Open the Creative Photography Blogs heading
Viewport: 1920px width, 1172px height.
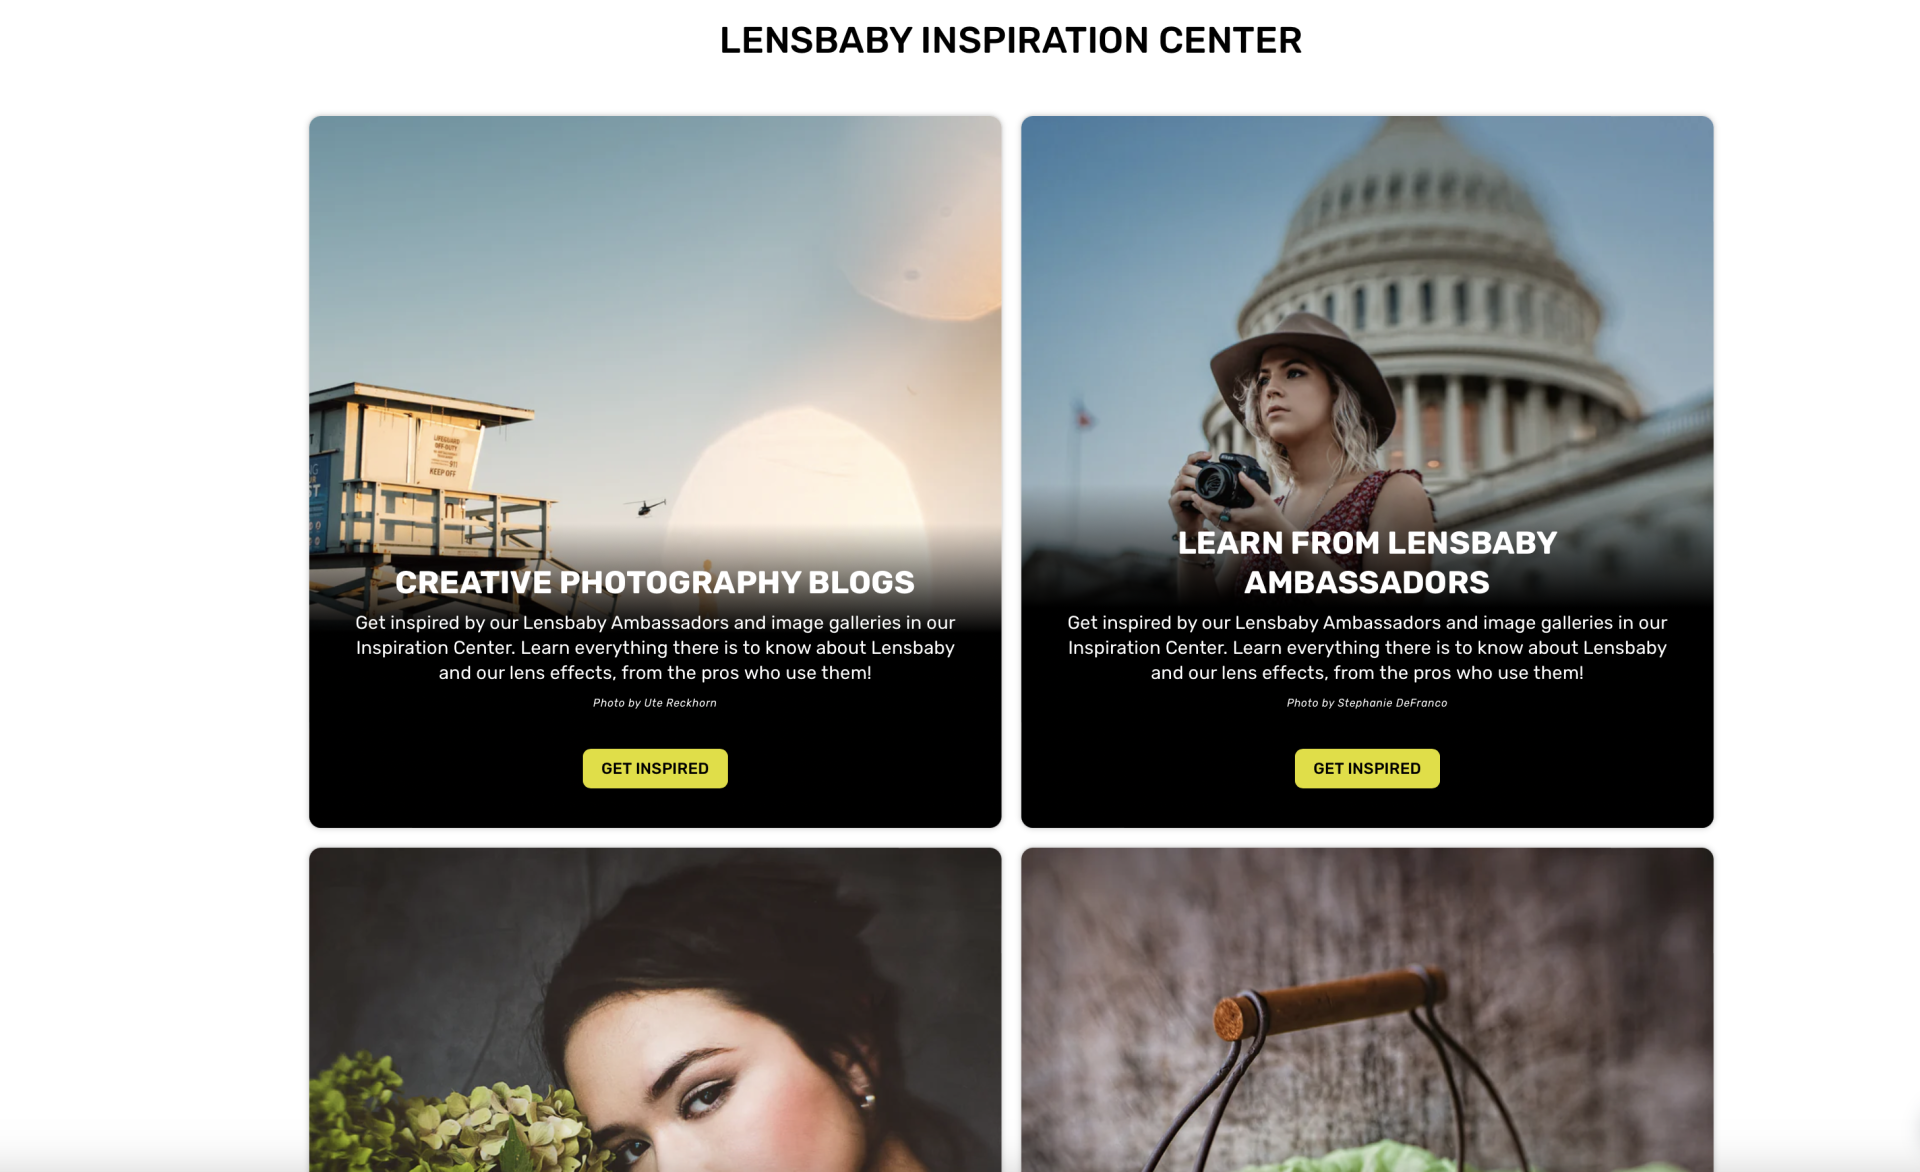coord(655,582)
